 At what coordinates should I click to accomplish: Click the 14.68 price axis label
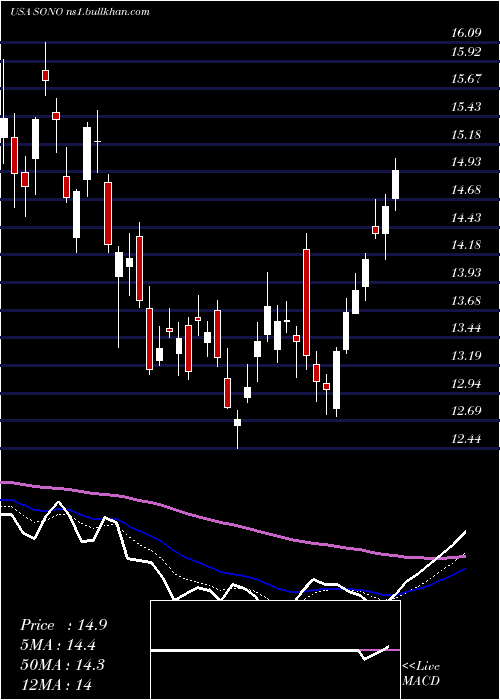[466, 190]
